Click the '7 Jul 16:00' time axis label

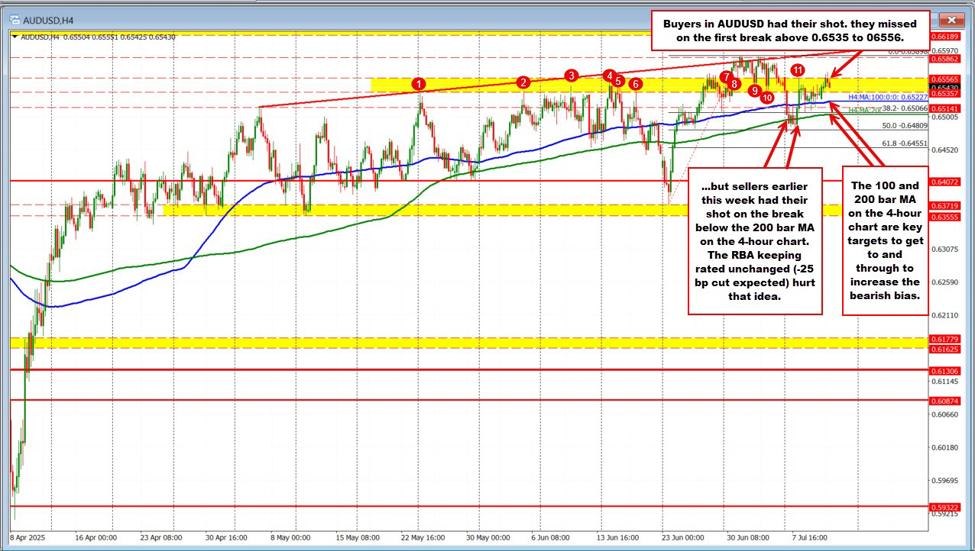point(810,537)
